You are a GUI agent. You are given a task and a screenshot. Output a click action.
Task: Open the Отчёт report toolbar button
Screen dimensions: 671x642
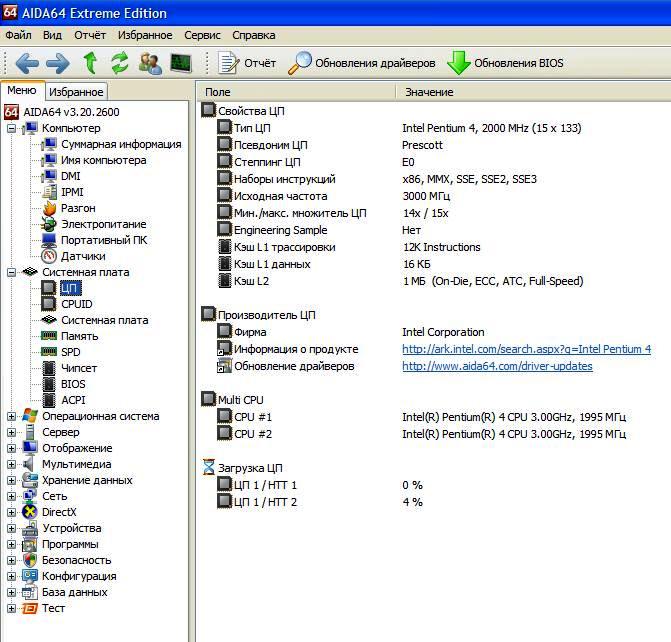coord(246,63)
